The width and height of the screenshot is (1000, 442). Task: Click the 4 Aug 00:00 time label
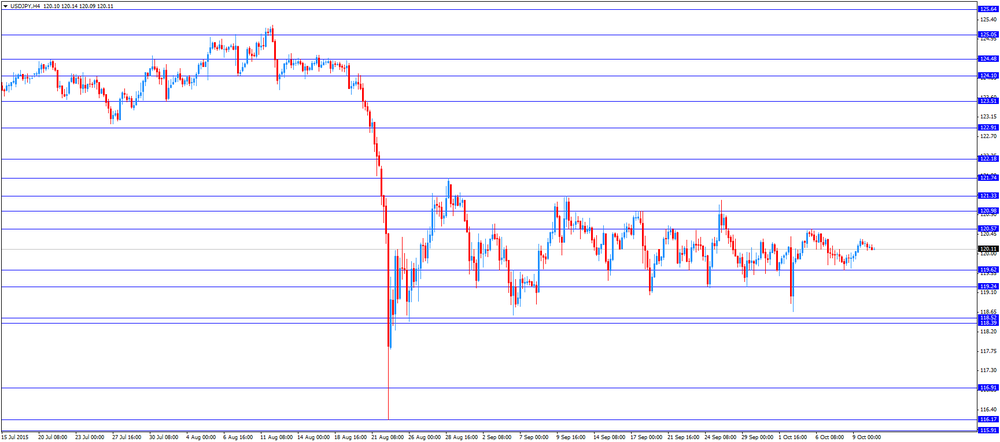[x=200, y=438]
